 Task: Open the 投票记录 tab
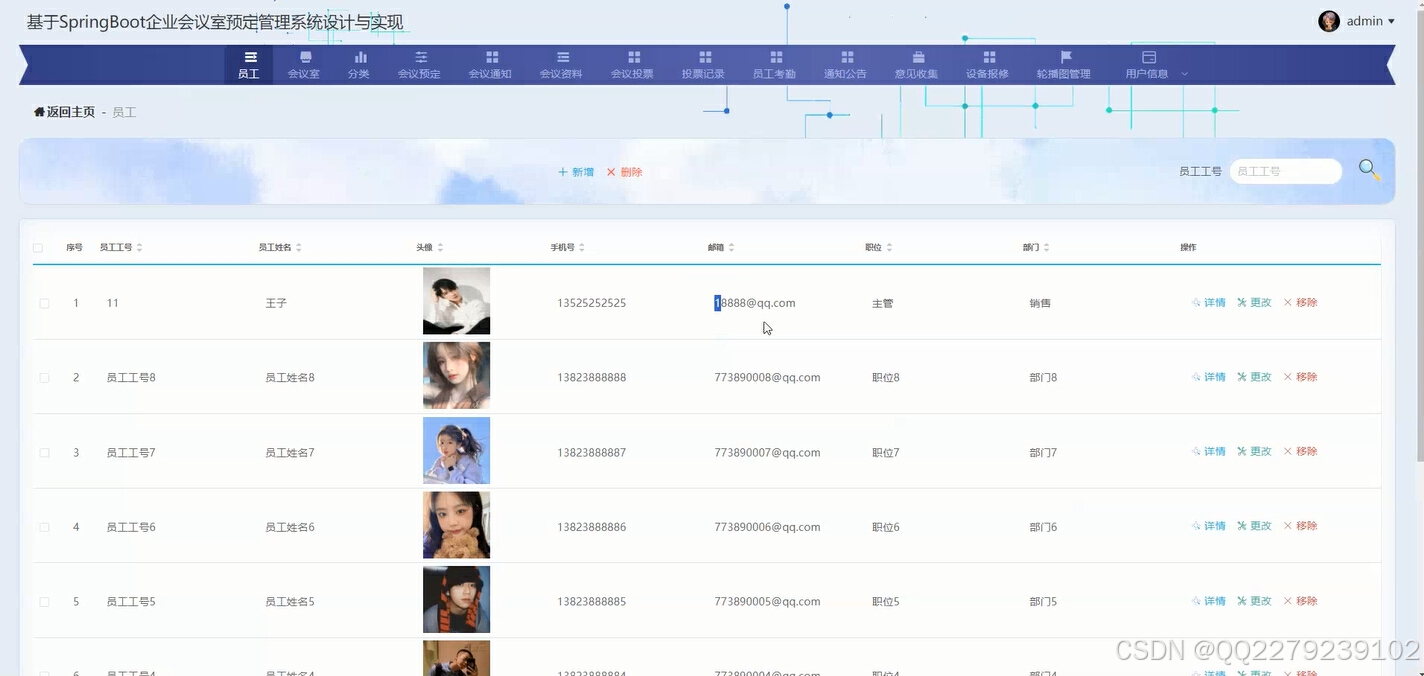(x=703, y=63)
